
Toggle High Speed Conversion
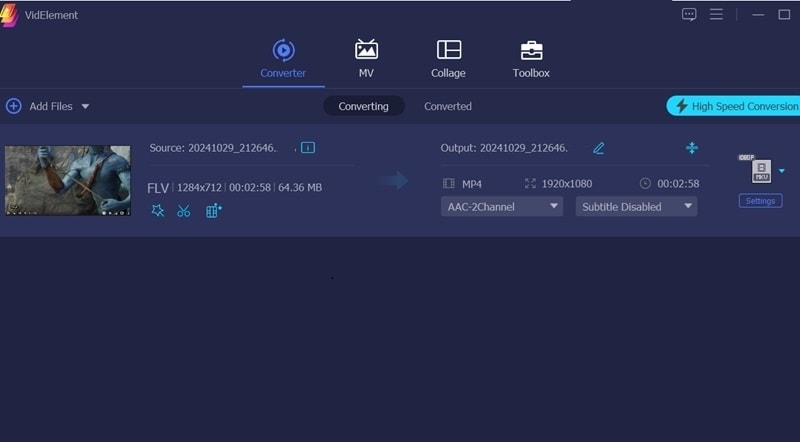(x=734, y=106)
